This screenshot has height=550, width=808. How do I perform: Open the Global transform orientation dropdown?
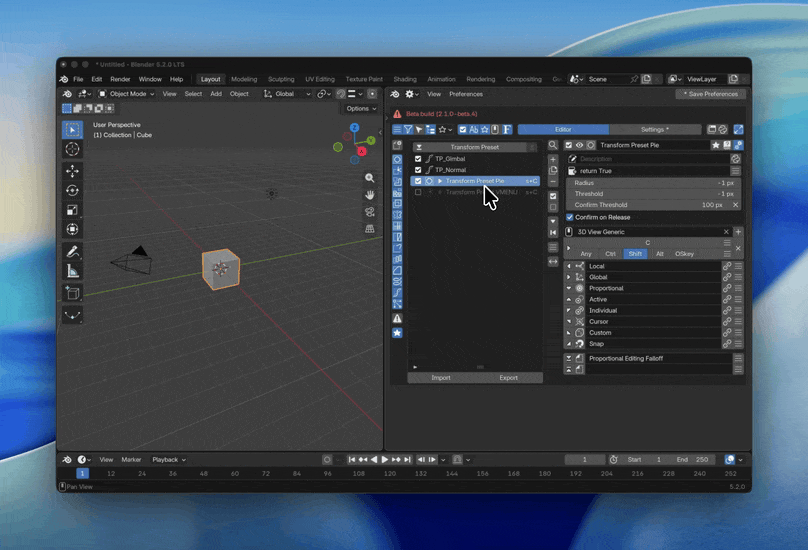(287, 94)
